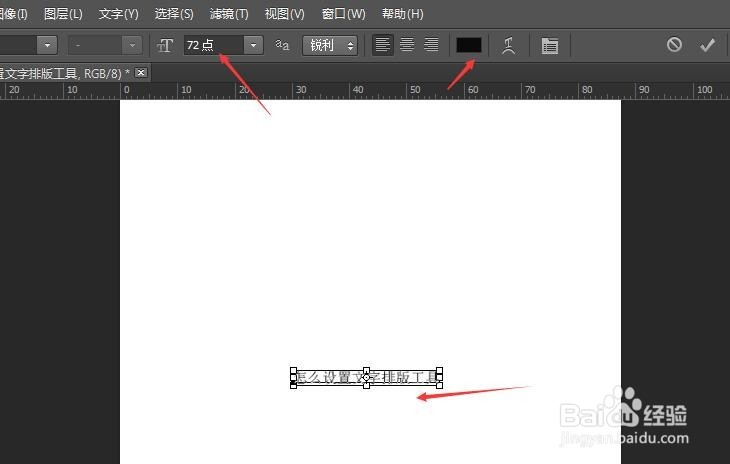Expand the font family dropdown arrow
The height and width of the screenshot is (464, 730).
point(47,45)
